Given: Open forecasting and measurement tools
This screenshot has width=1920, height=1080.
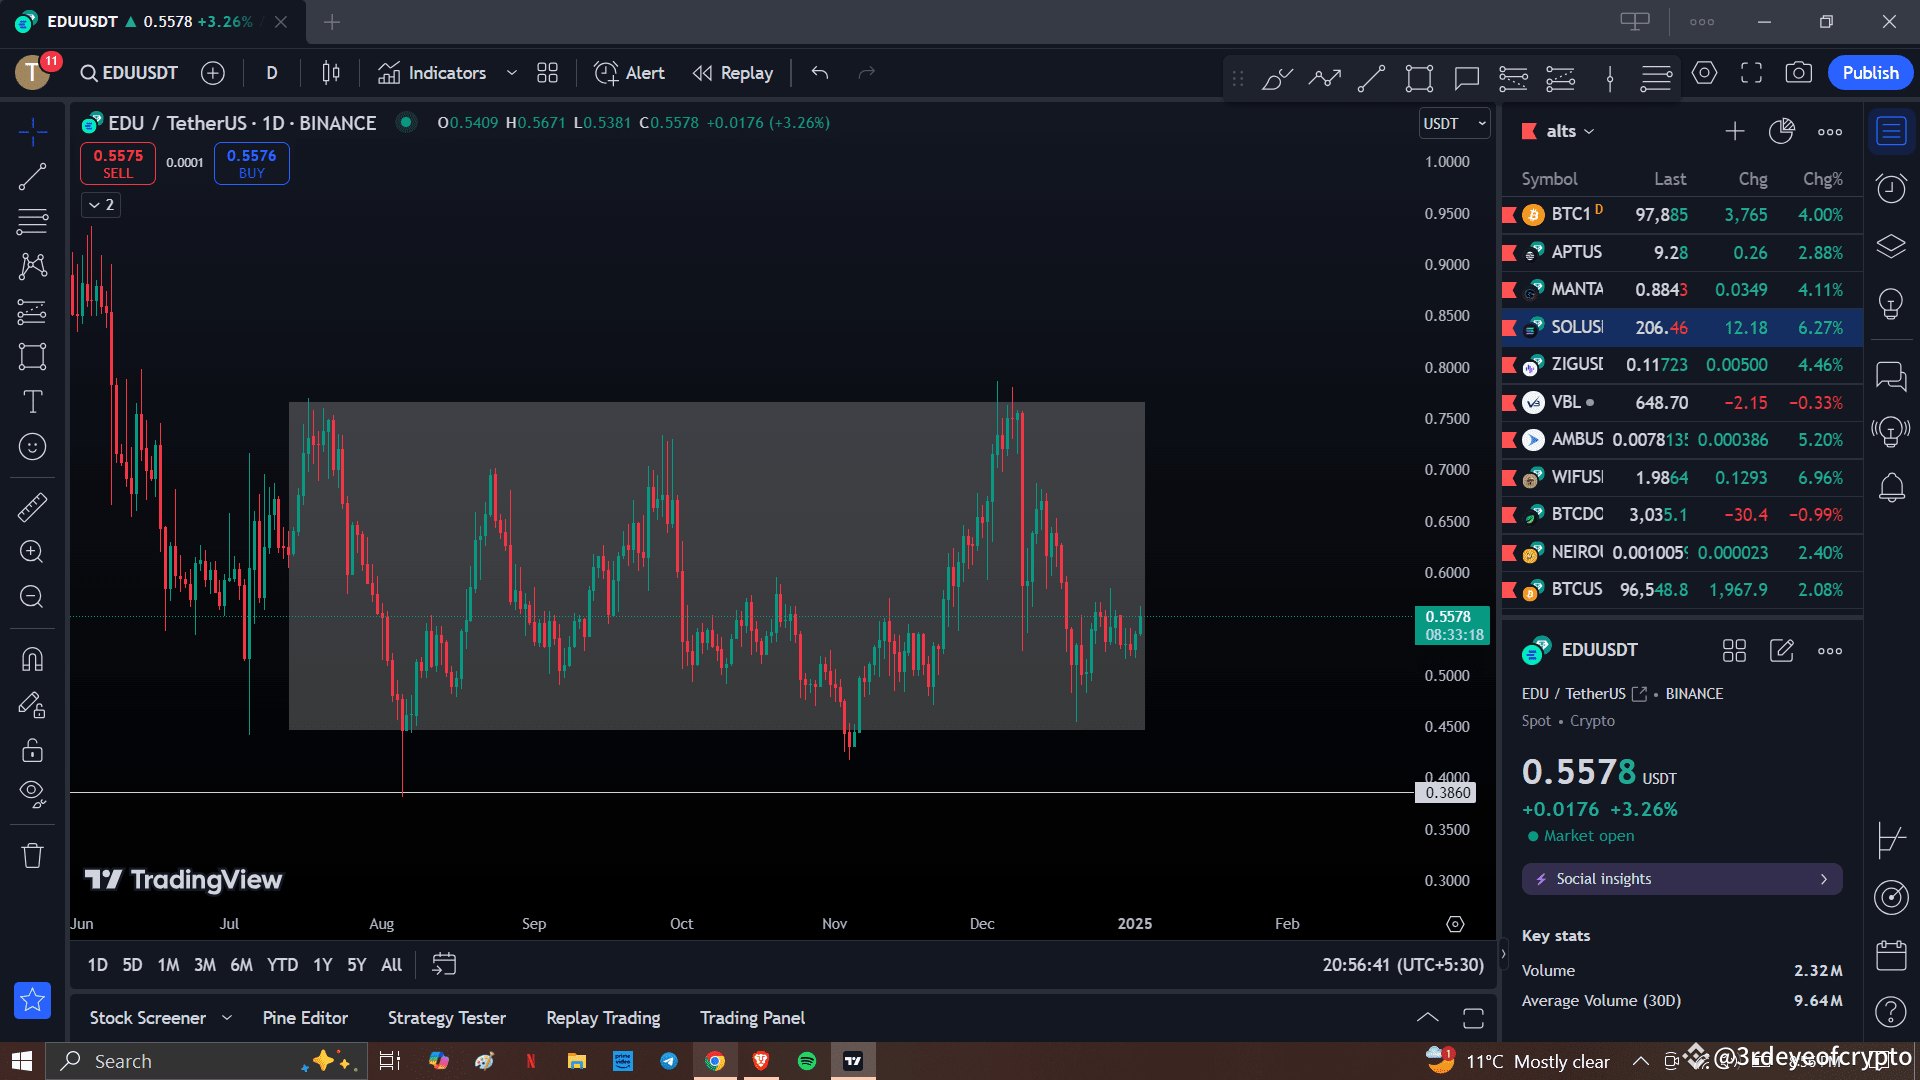Looking at the screenshot, I should (x=32, y=312).
